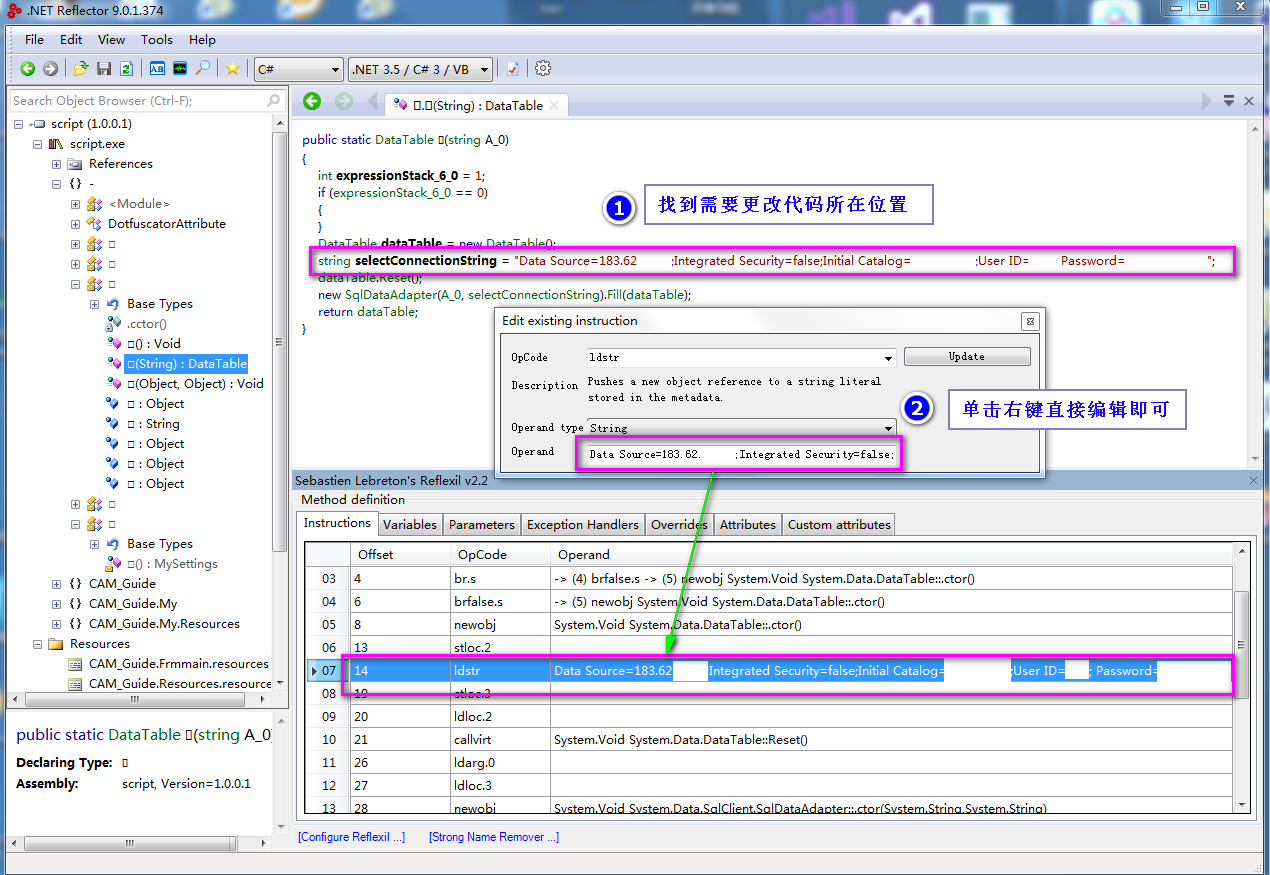Open Options with the gear icon
Viewport: 1270px width, 875px height.
pyautogui.click(x=543, y=69)
